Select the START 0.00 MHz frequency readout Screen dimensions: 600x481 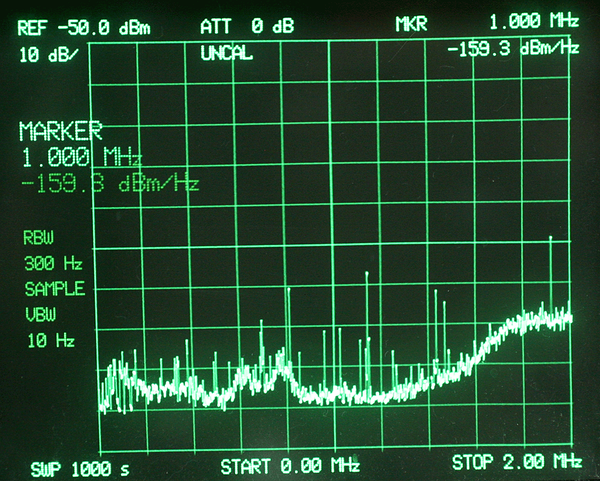point(290,466)
